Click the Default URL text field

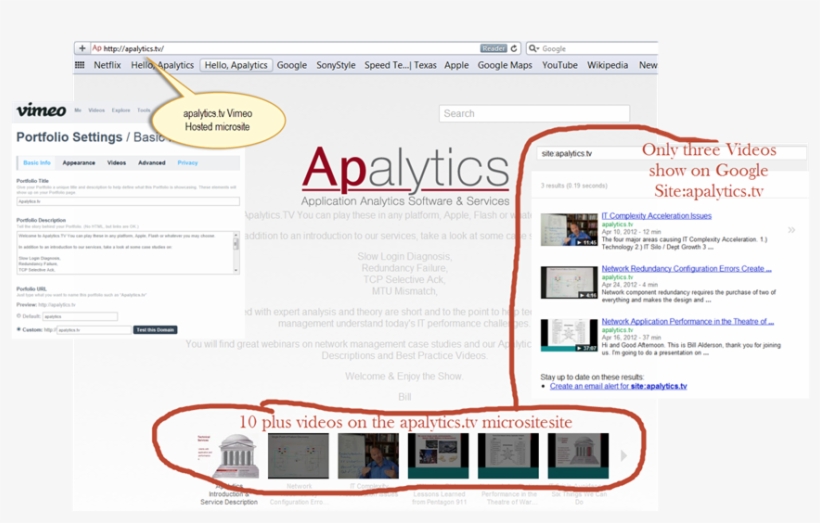[80, 316]
